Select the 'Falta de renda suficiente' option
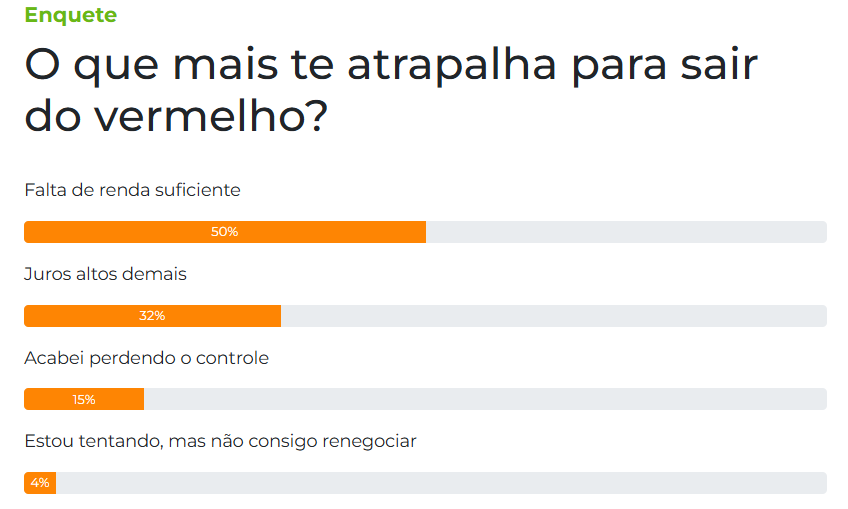Viewport: 848px width, 509px height. coord(132,190)
